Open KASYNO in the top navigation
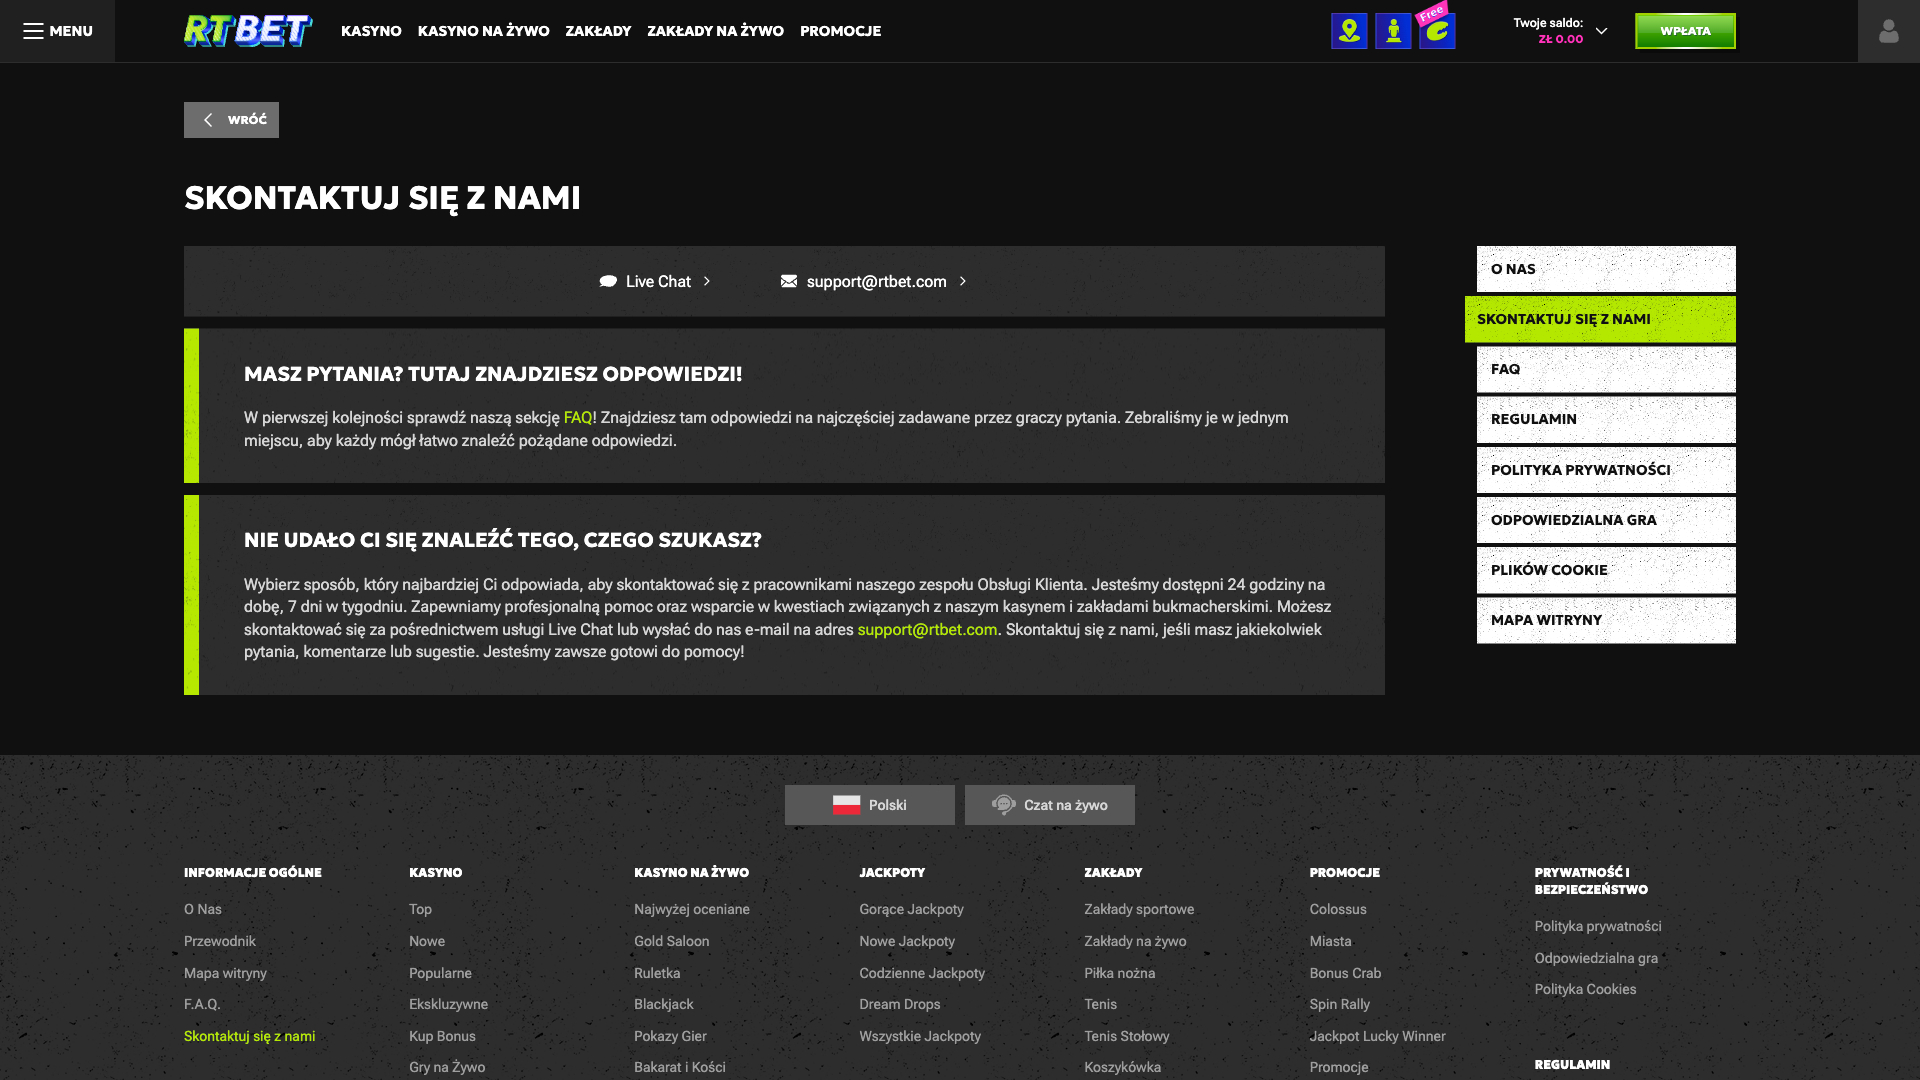1920x1080 pixels. pos(371,31)
